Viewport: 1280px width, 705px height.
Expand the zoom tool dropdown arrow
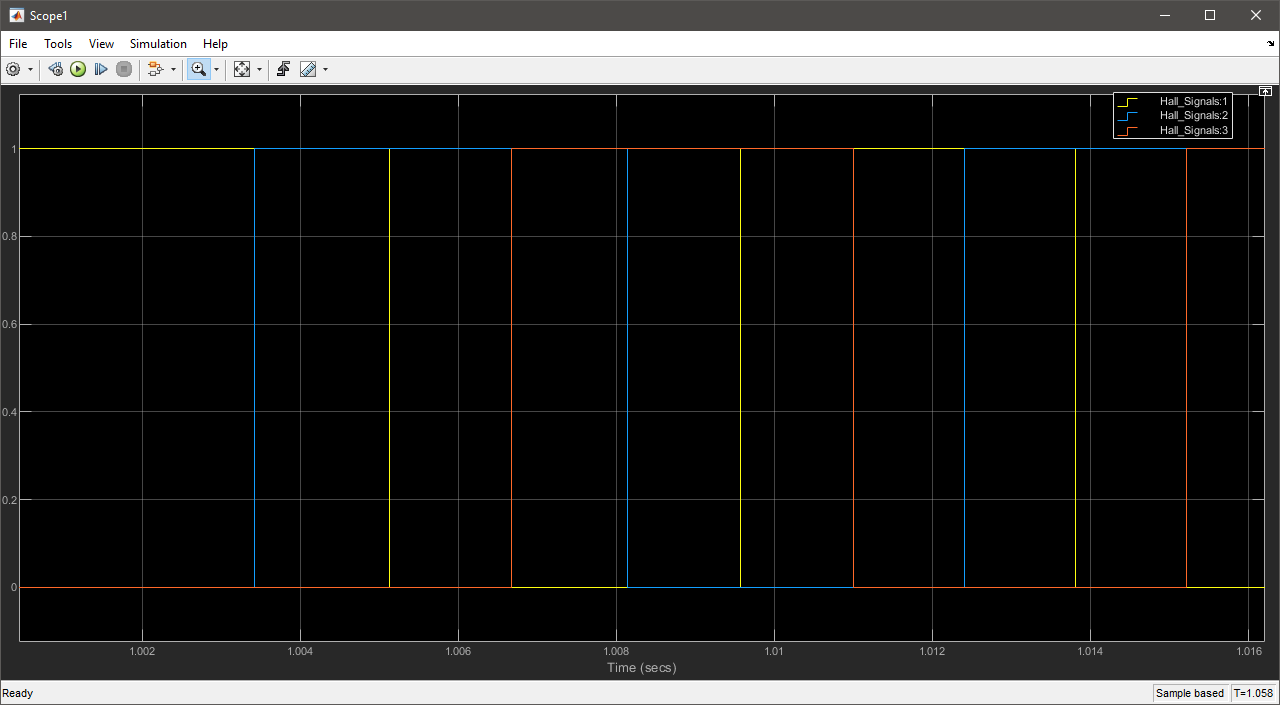(x=216, y=69)
